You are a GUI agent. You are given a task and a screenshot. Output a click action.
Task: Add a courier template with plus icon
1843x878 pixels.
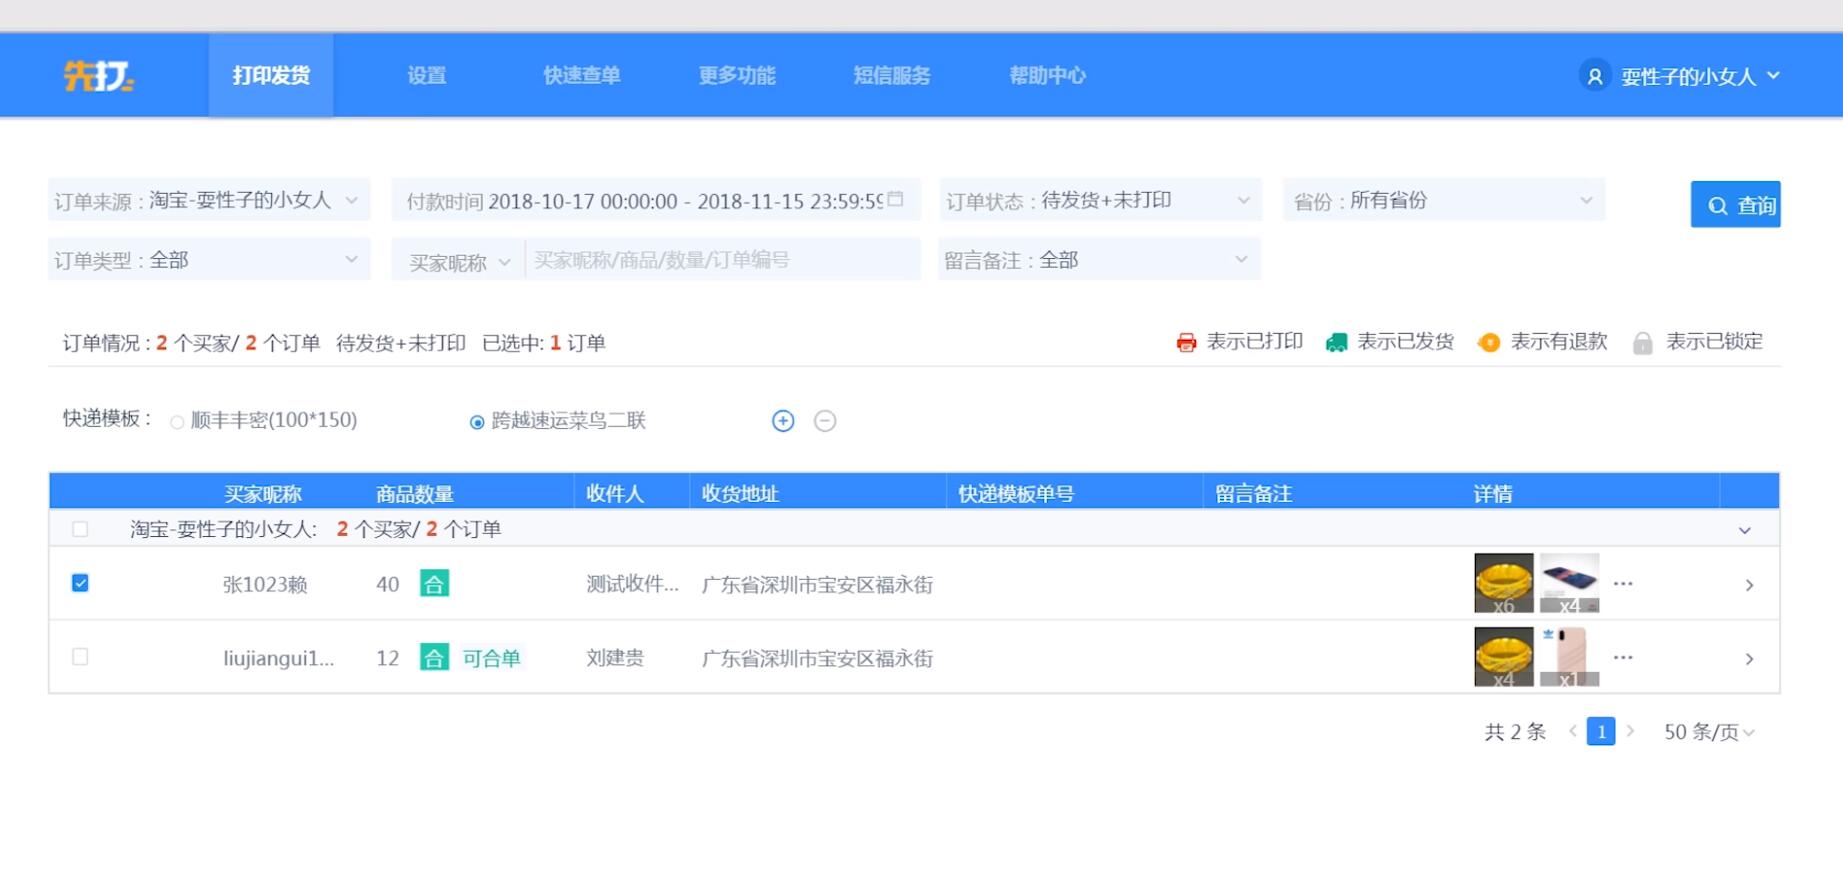click(783, 421)
